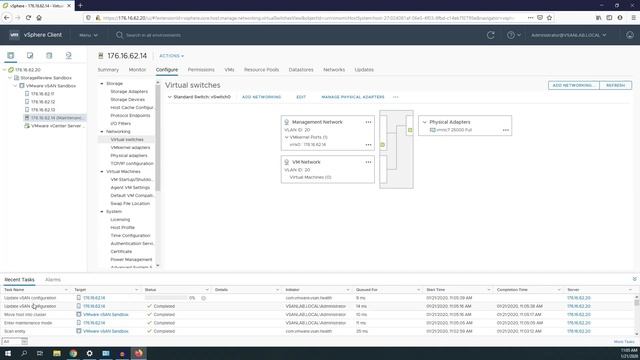This screenshot has width=640, height=360.
Task: Switch to the Datastores tab
Action: click(x=301, y=70)
